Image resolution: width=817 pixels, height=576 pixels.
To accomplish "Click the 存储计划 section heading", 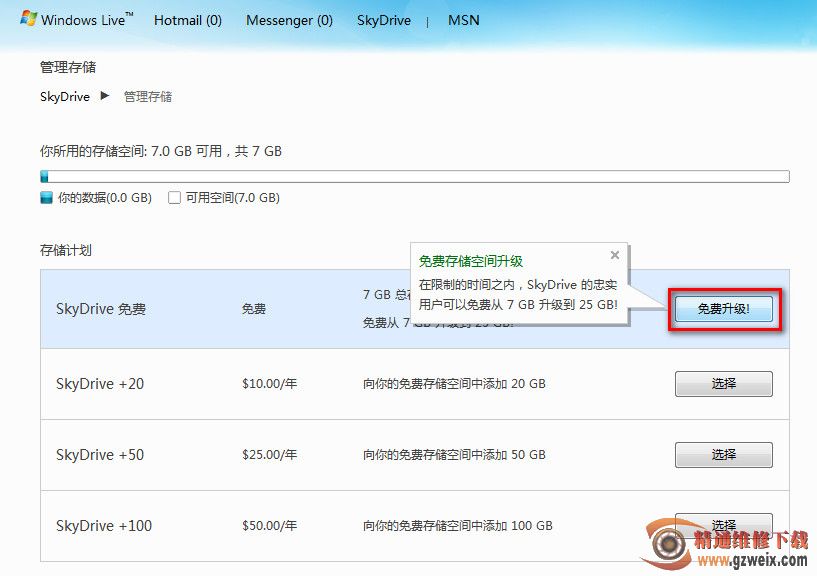I will 66,250.
